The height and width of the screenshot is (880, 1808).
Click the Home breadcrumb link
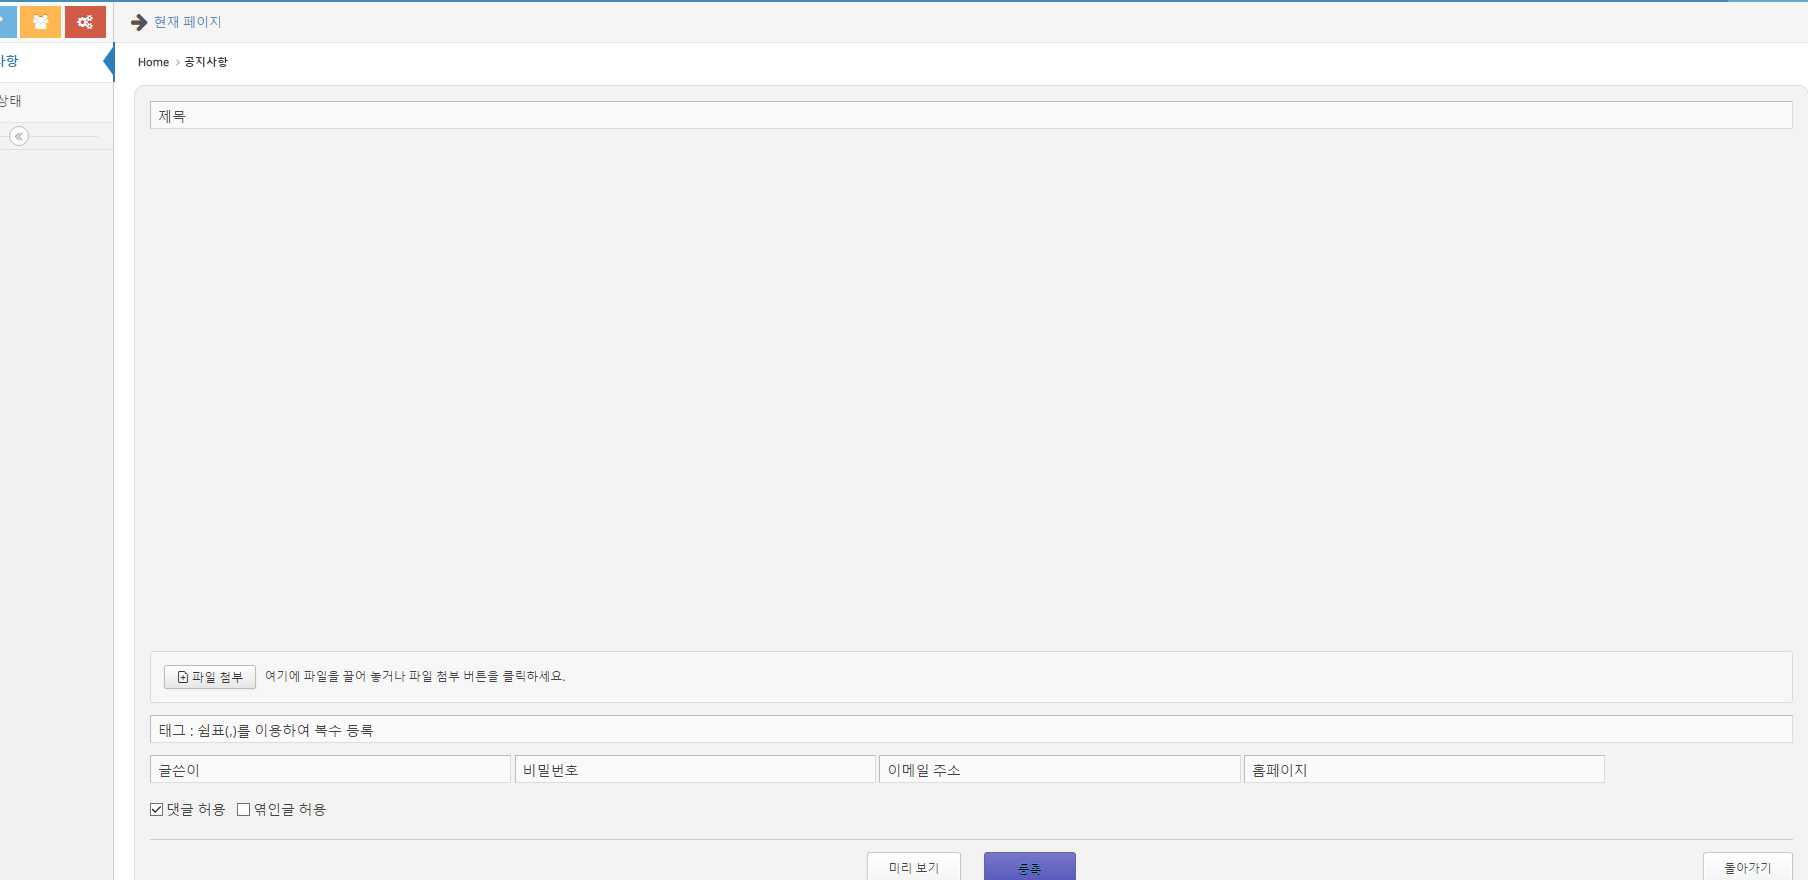coord(153,62)
